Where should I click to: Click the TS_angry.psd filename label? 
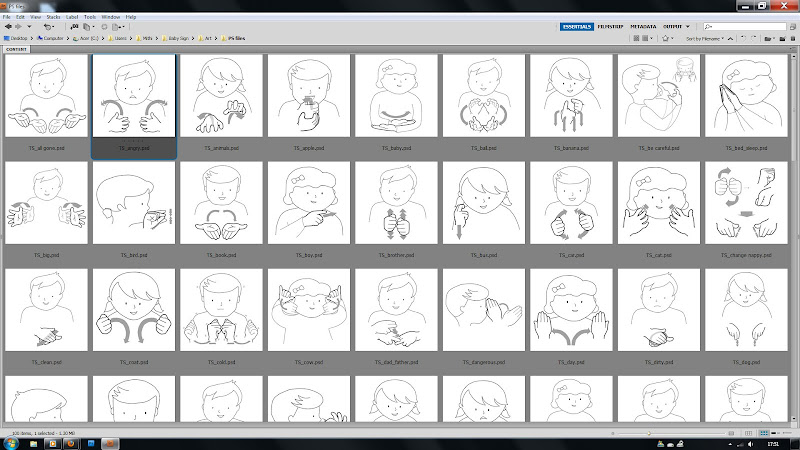134,148
